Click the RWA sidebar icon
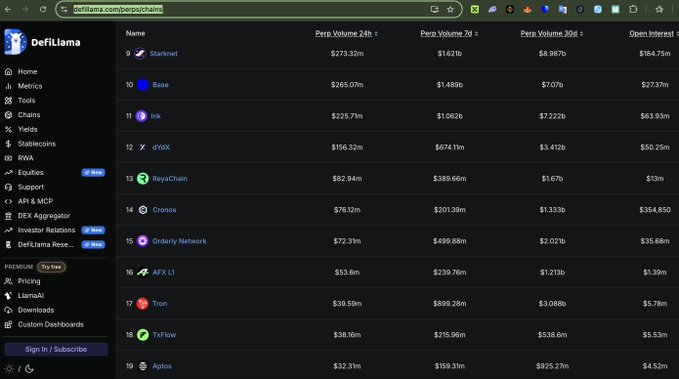This screenshot has height=379, width=679. point(8,158)
